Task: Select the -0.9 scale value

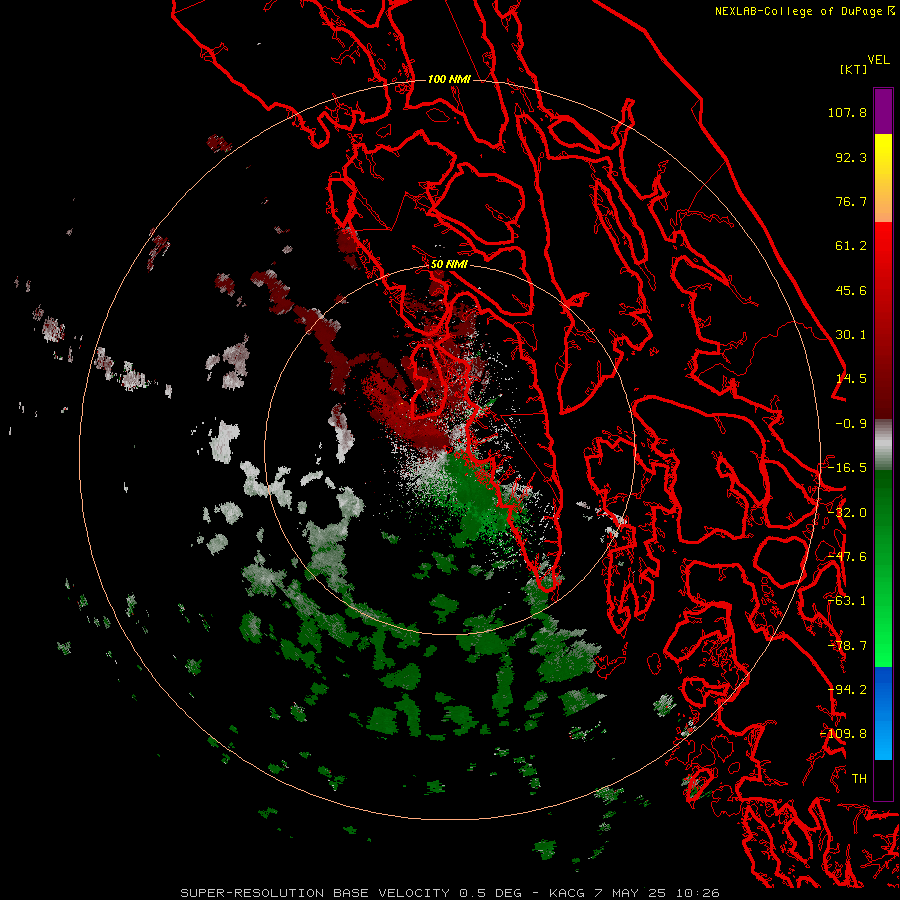Action: tap(851, 424)
